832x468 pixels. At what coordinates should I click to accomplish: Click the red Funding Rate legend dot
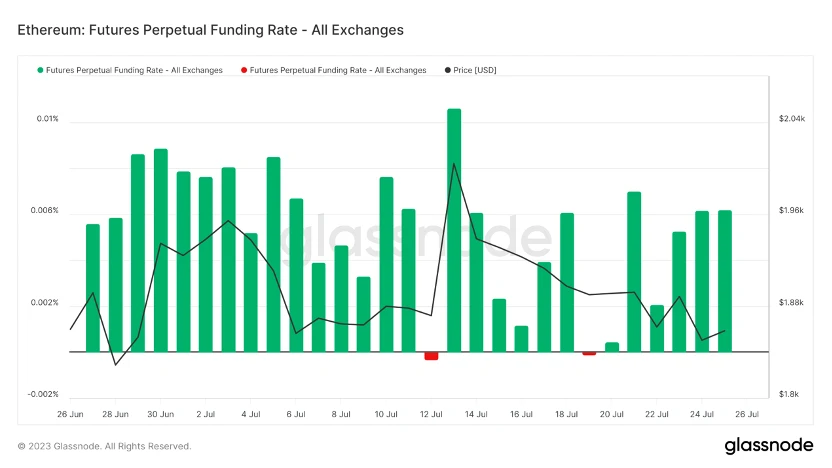244,70
